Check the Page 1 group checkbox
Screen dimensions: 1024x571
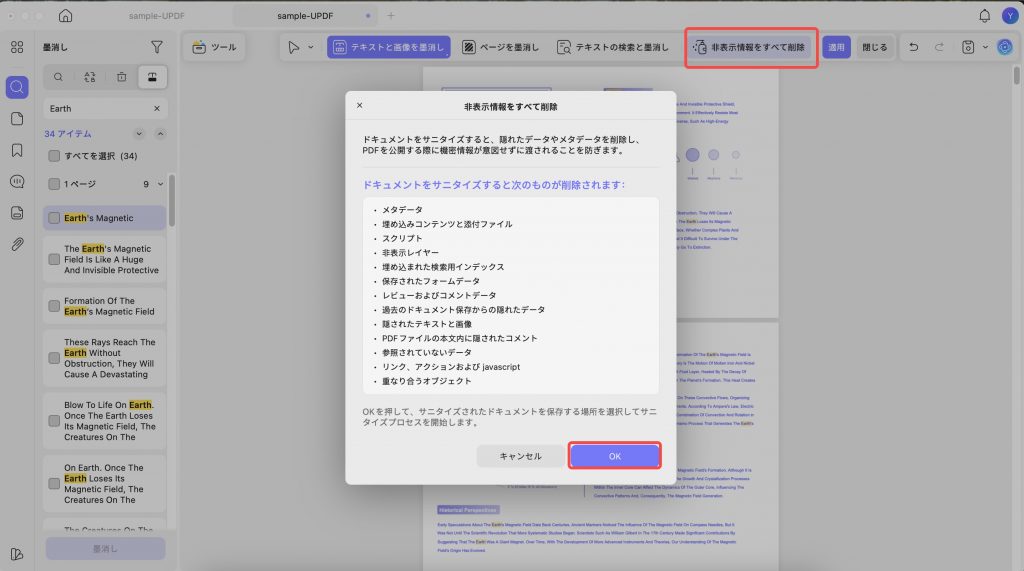tap(54, 184)
